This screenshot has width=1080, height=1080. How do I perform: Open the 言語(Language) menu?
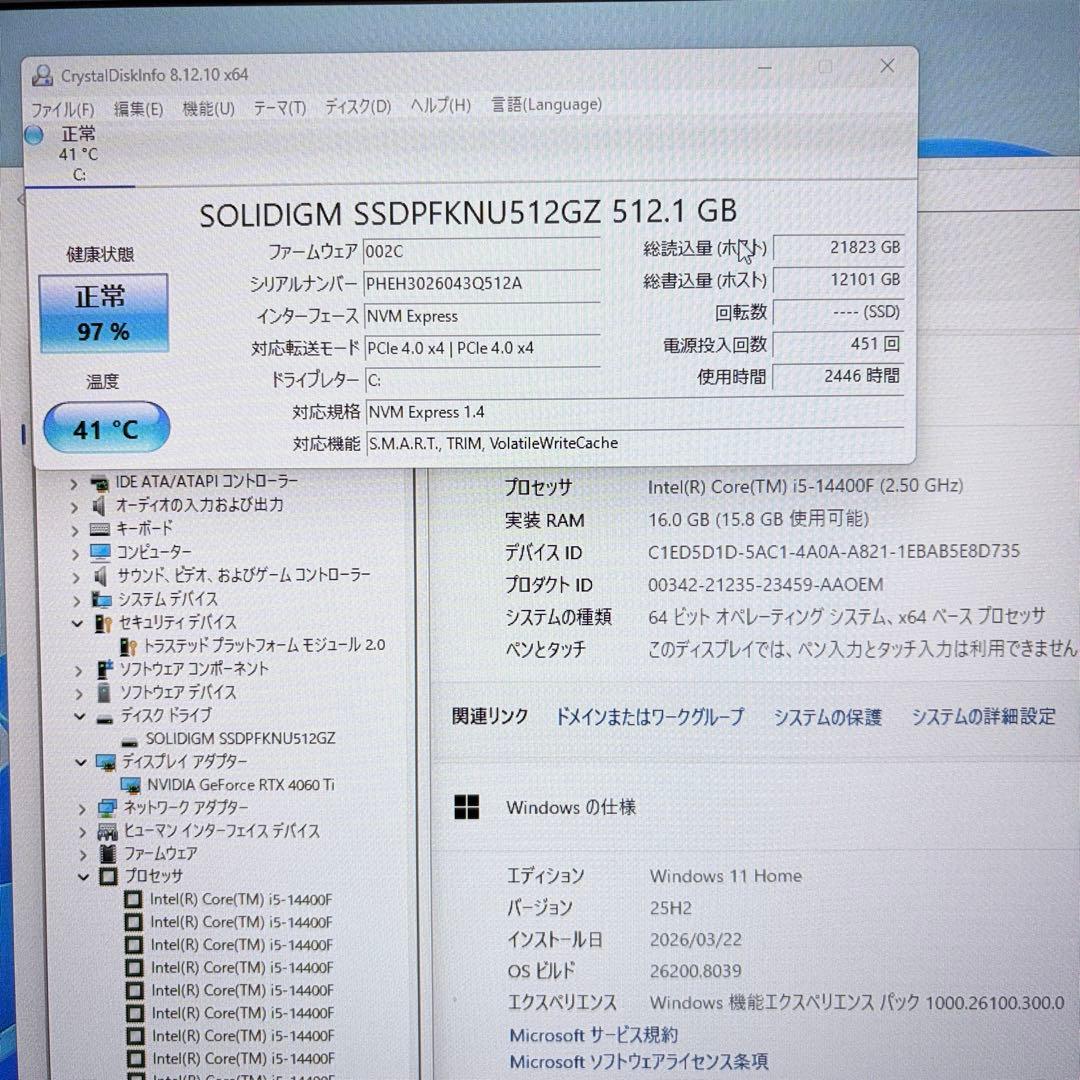545,105
